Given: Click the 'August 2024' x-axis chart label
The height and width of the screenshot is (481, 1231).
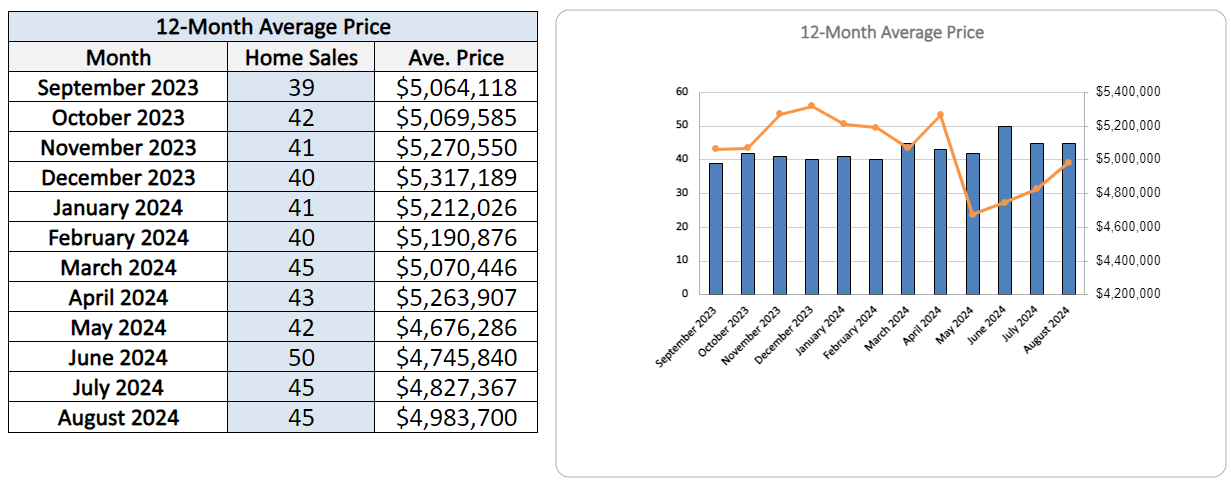Looking at the screenshot, I should tap(1049, 331).
